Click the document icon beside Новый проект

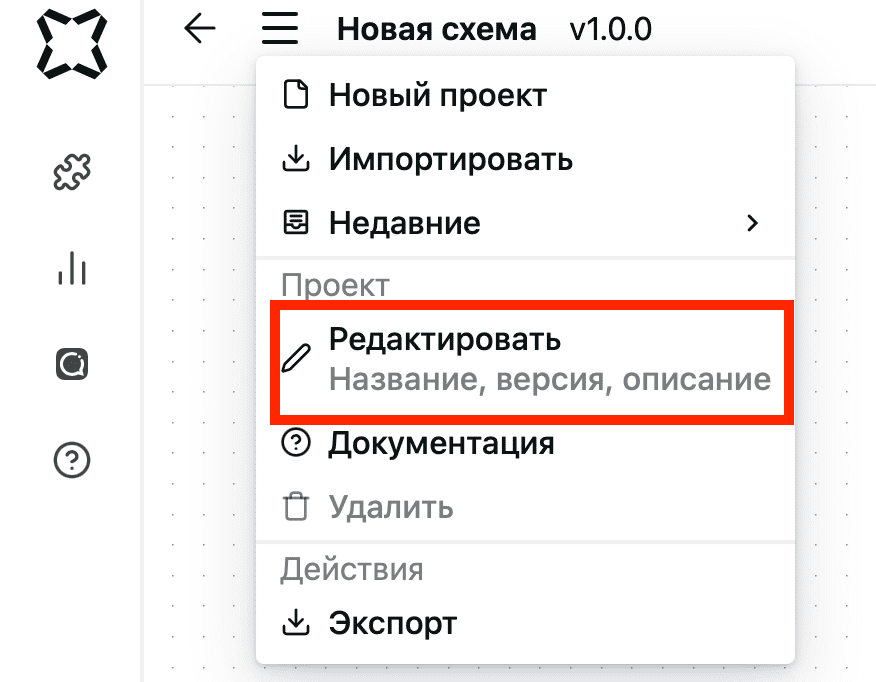(296, 94)
